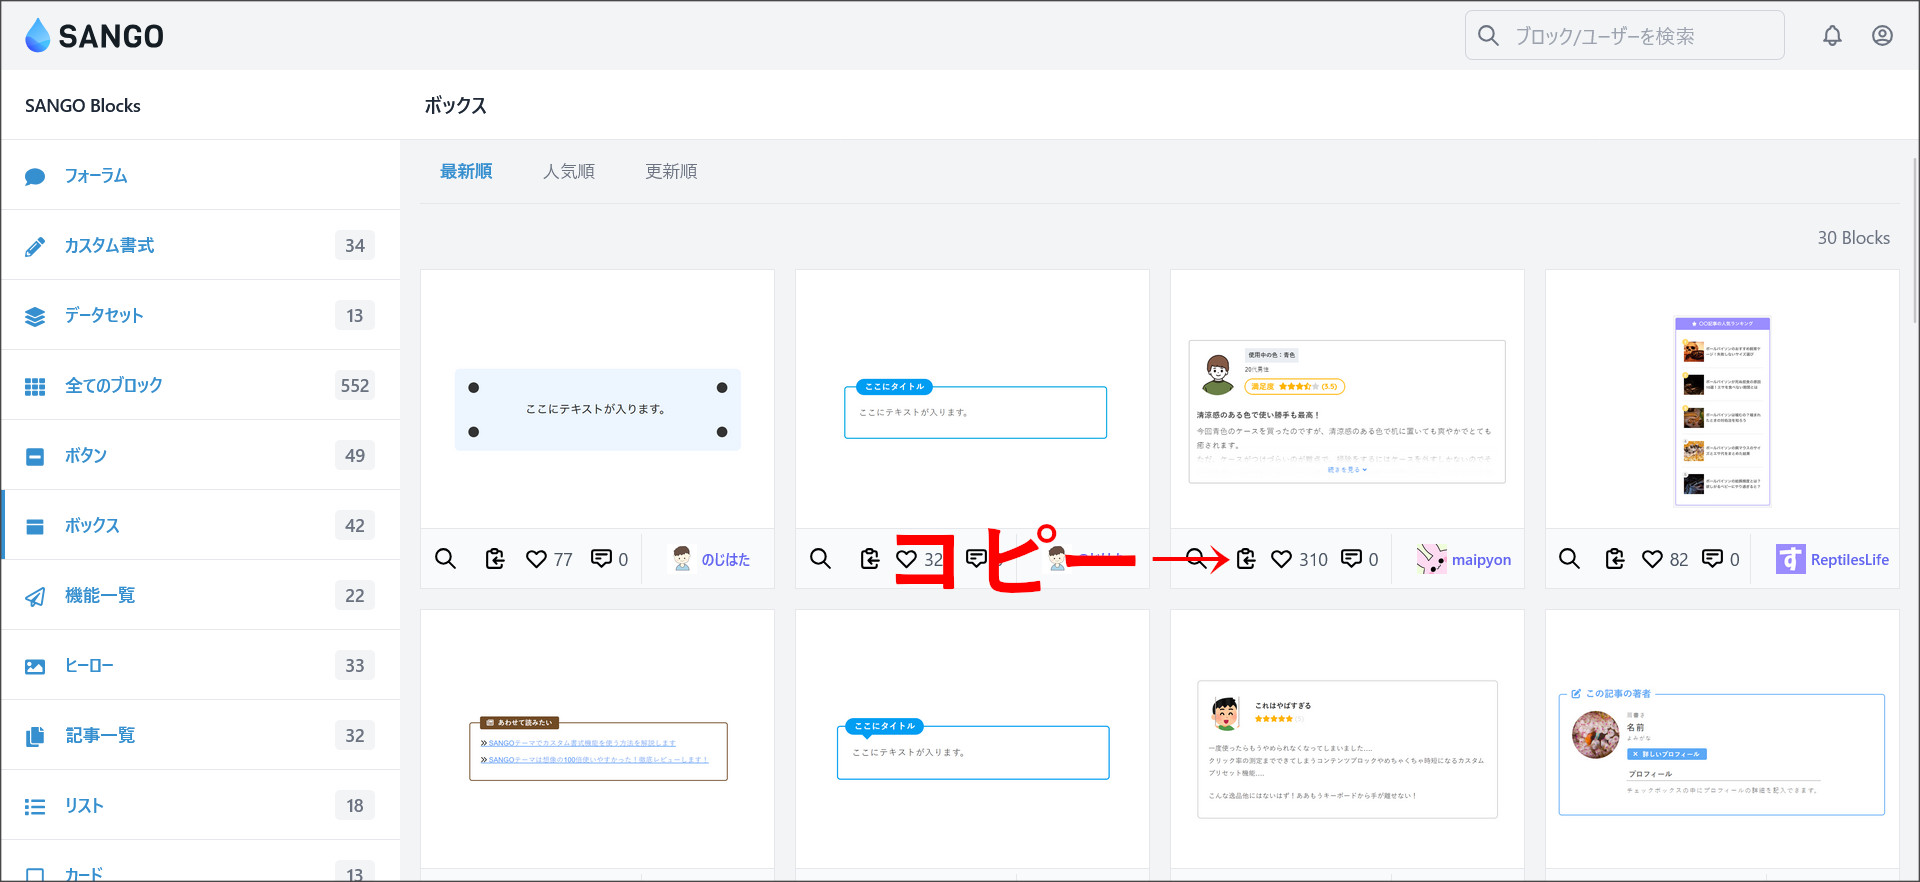Click magnifier preview icon on first block card

446,559
